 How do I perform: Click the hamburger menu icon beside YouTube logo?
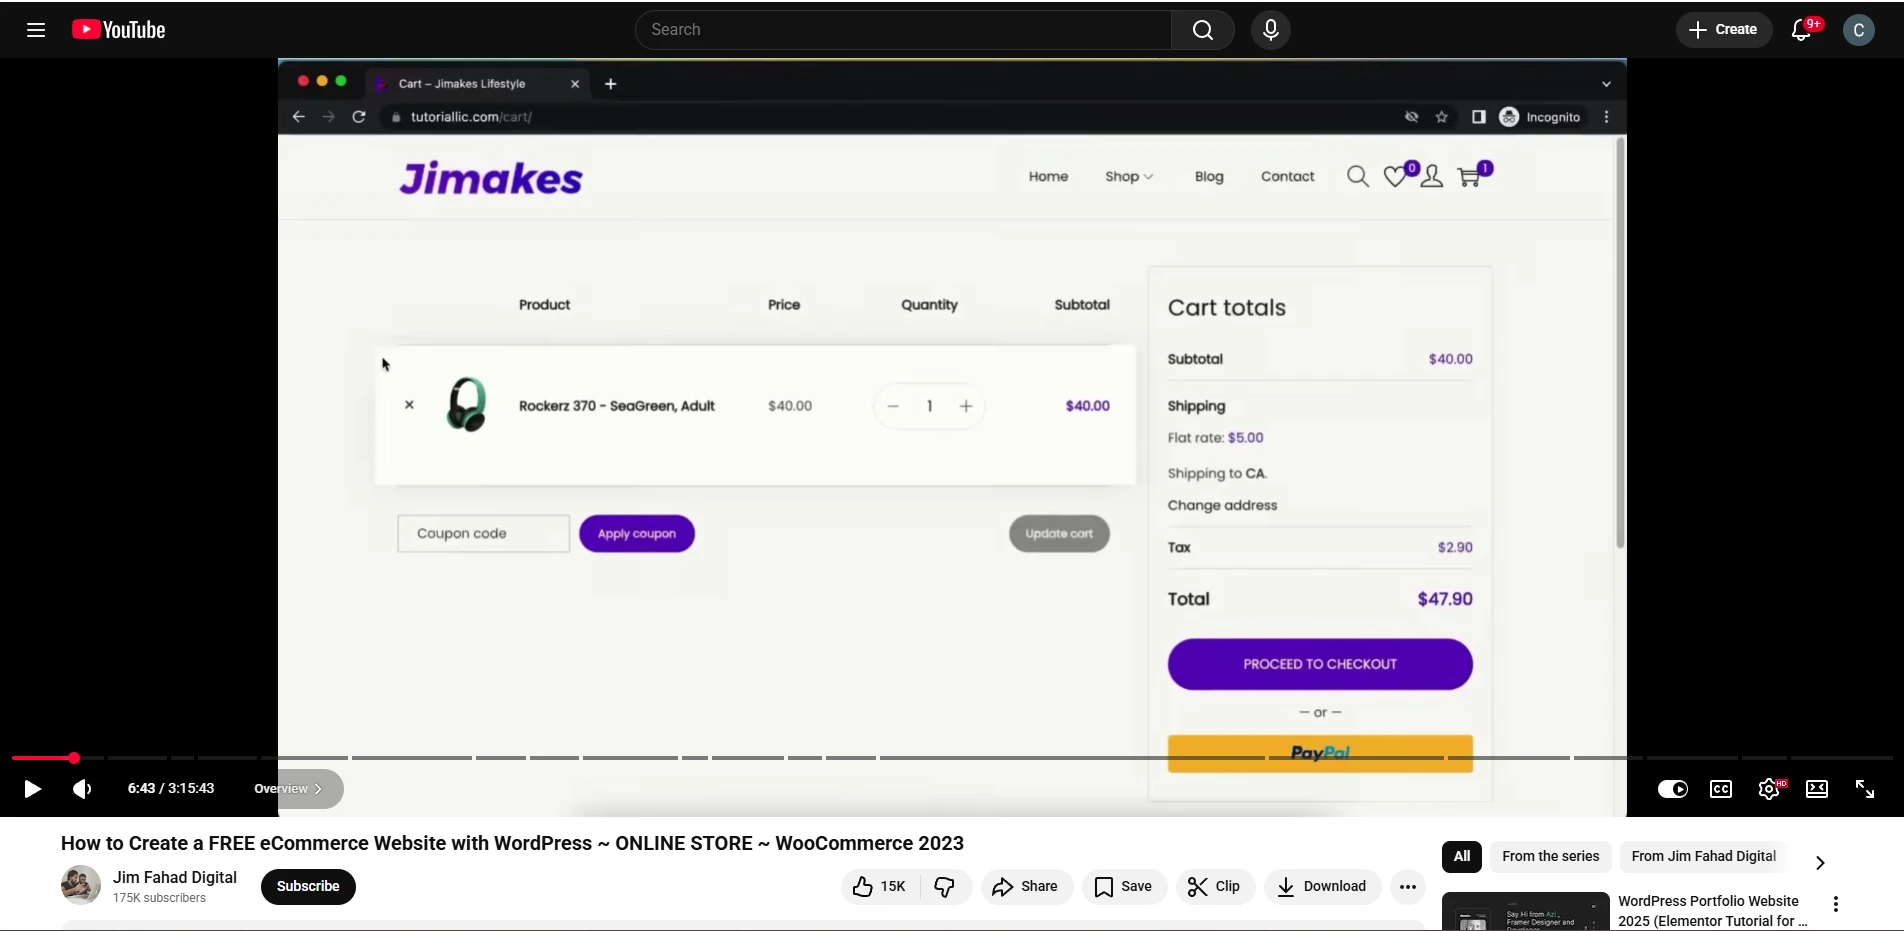point(35,30)
